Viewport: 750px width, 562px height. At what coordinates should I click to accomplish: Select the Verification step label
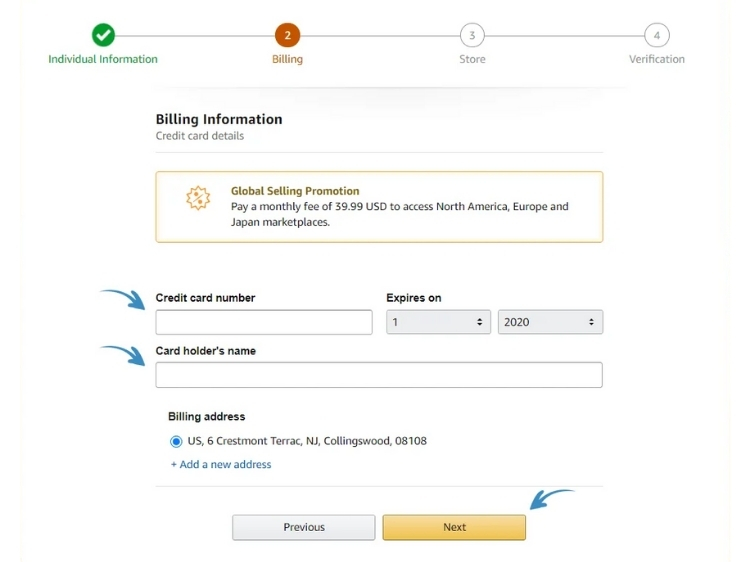pos(657,59)
